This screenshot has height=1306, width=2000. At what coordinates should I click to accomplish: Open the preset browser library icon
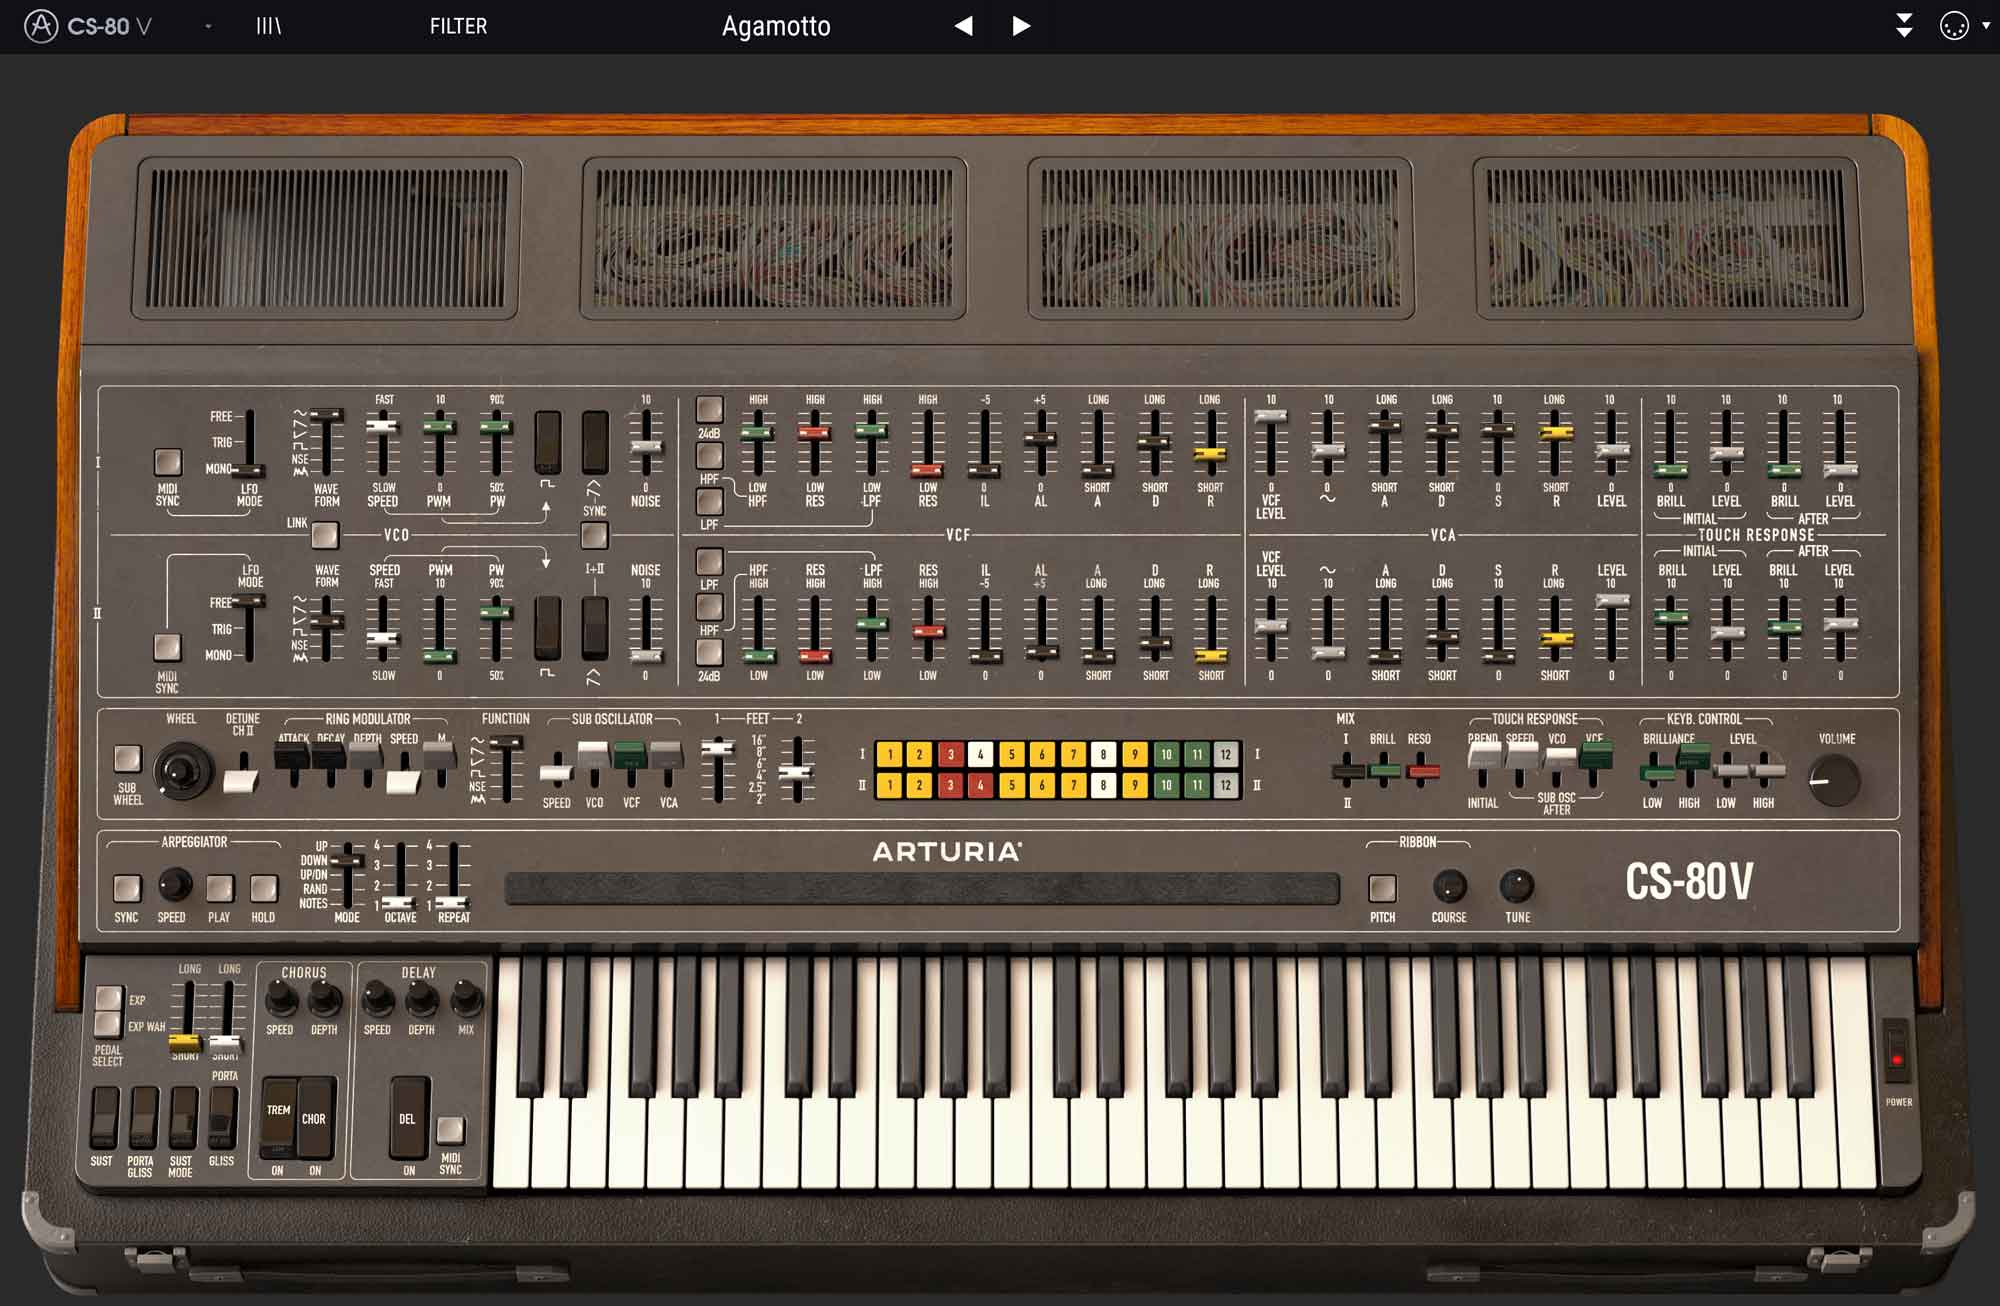coord(268,26)
